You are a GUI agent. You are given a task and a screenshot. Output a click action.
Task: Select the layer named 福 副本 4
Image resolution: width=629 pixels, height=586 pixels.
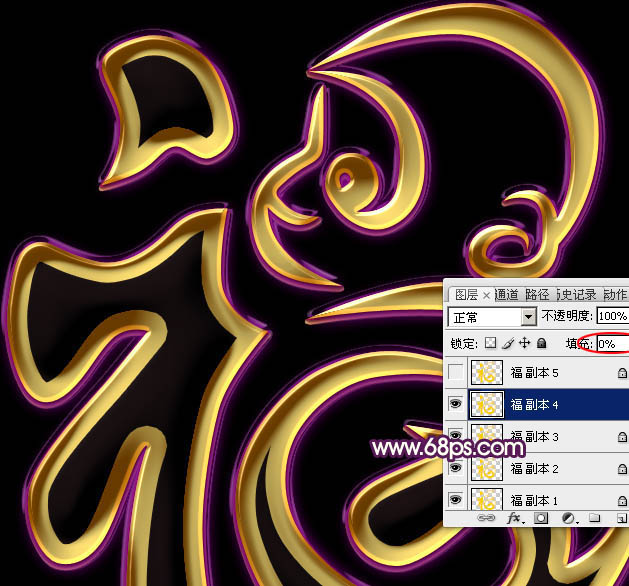pyautogui.click(x=534, y=405)
